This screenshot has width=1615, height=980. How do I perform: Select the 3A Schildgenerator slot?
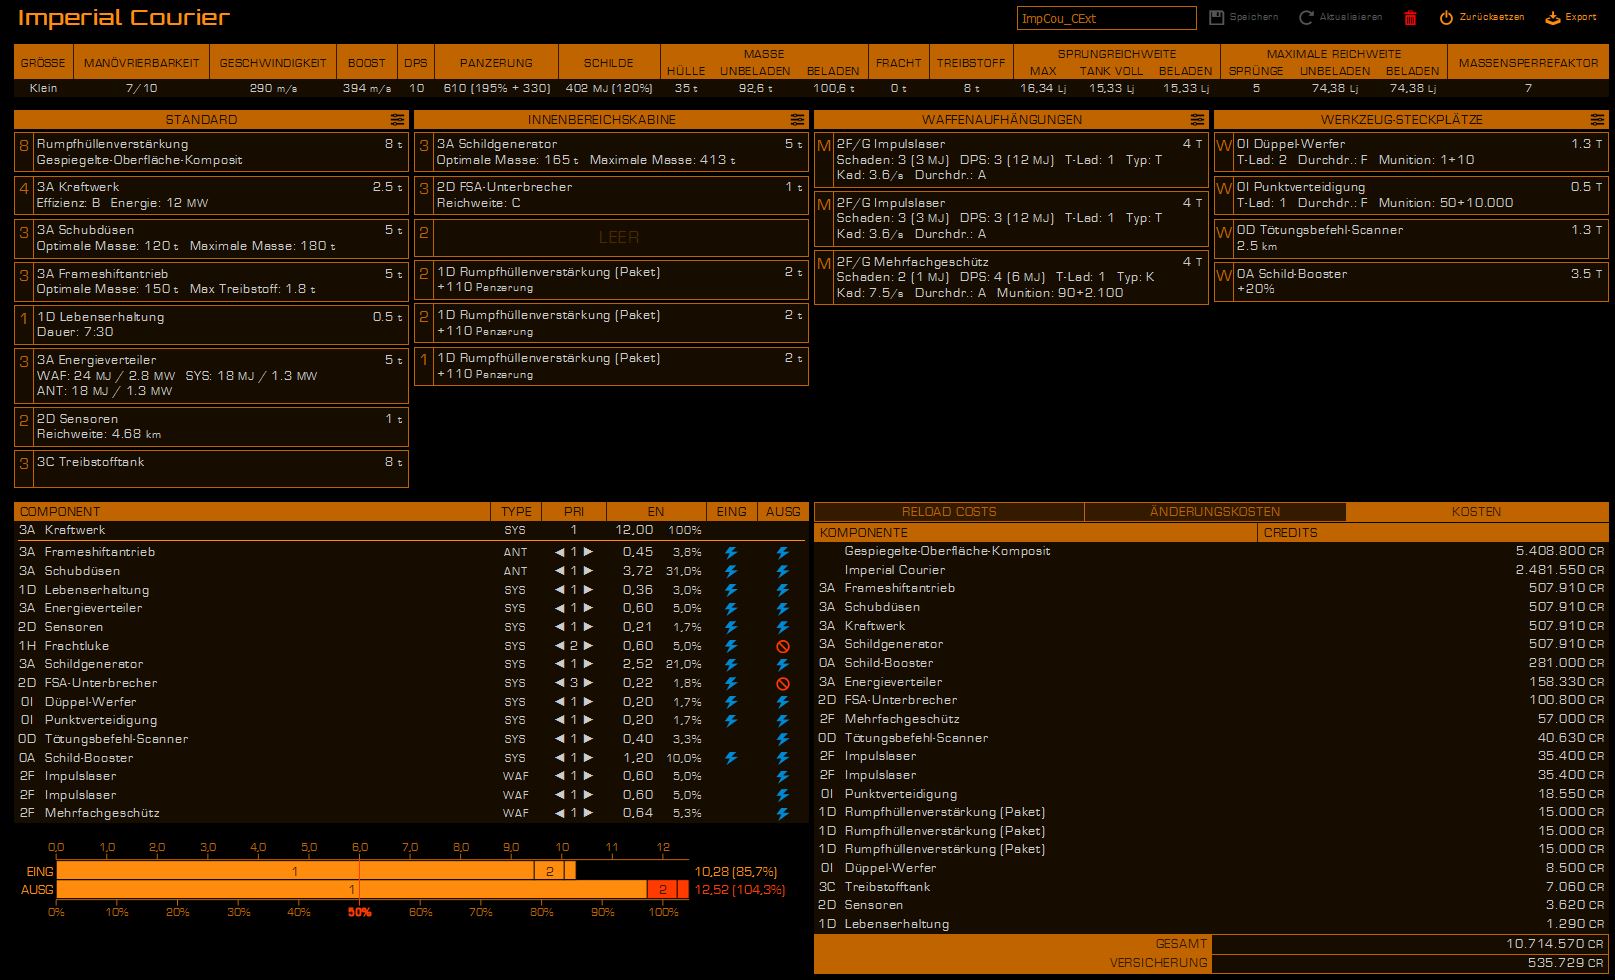click(611, 152)
